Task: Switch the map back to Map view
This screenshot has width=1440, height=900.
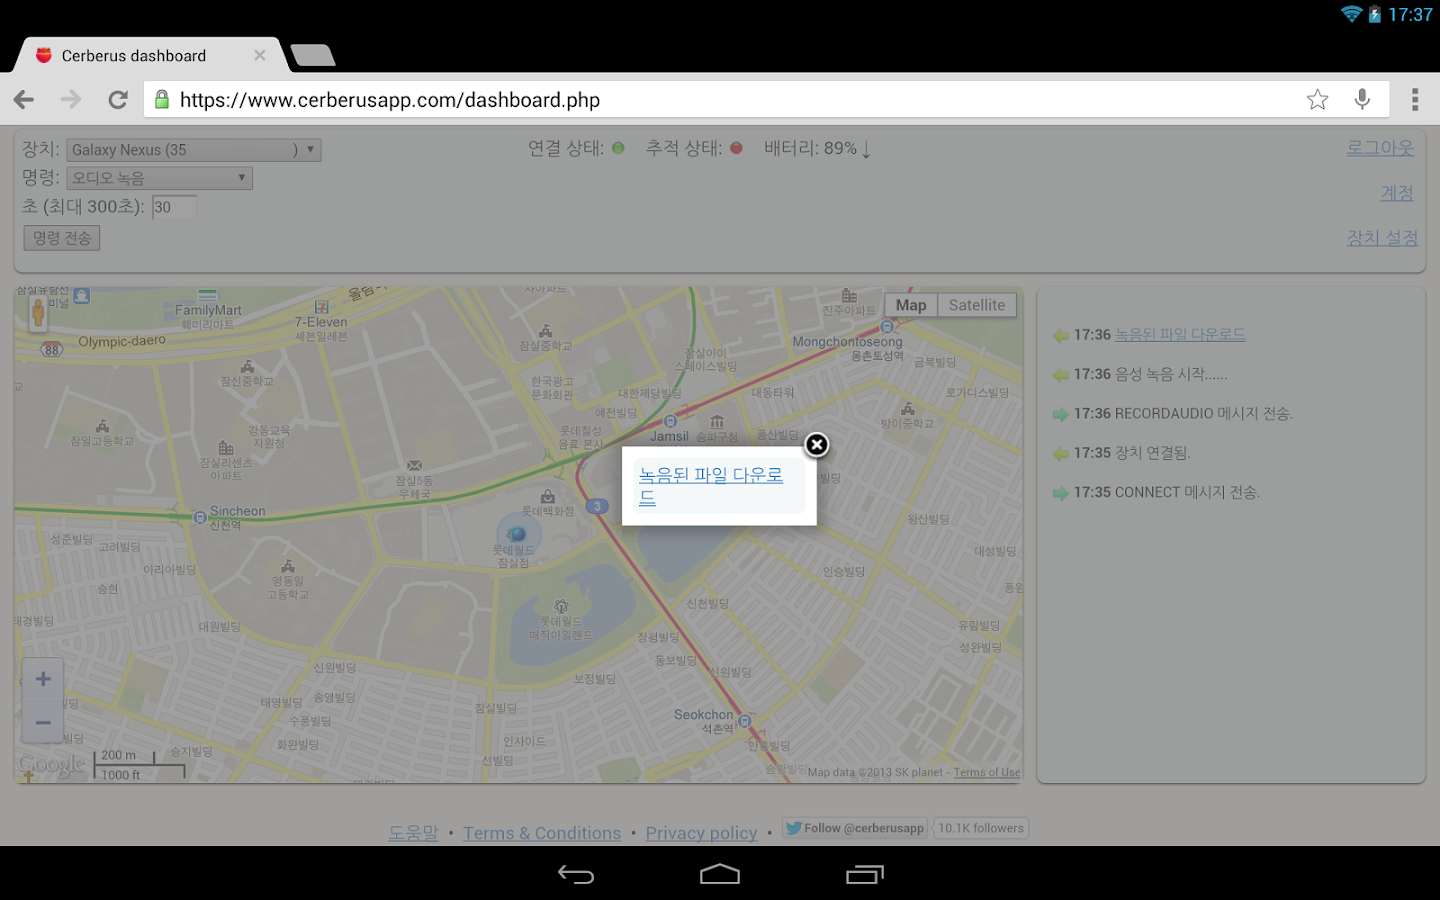Action: tap(910, 304)
